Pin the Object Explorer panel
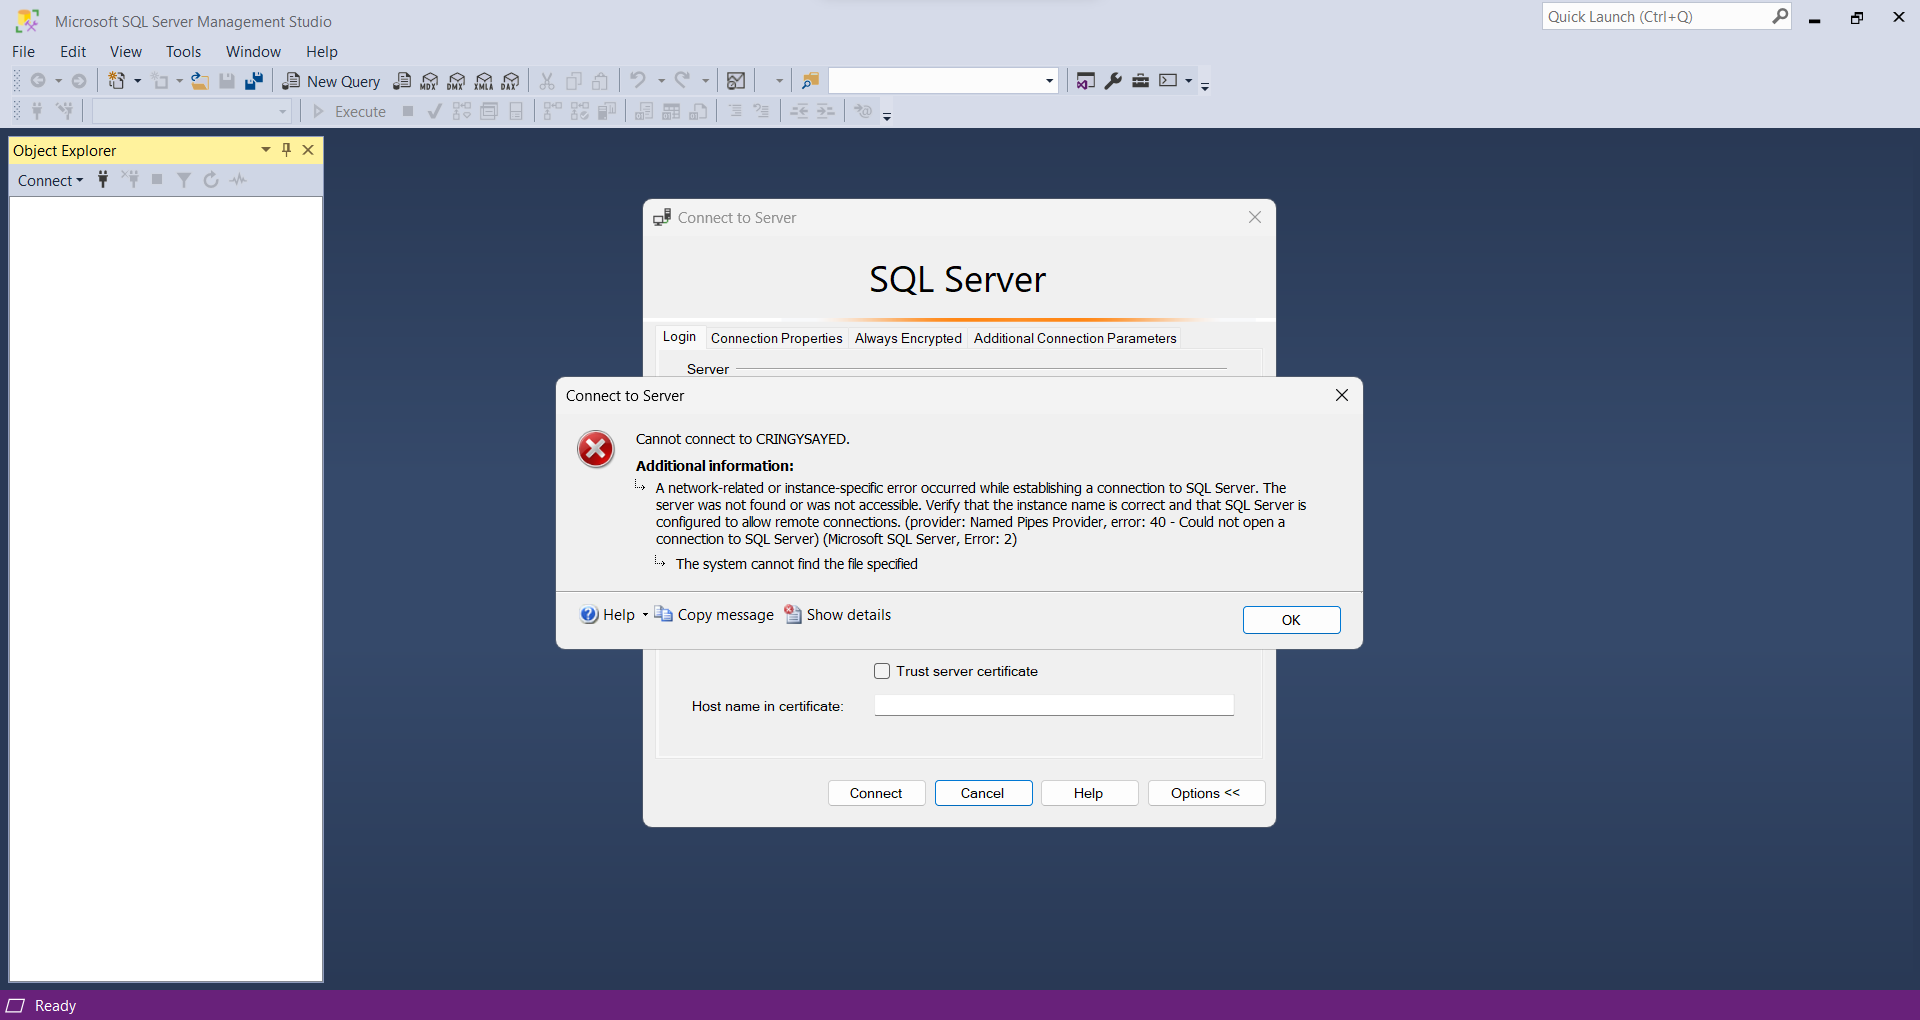 point(287,150)
